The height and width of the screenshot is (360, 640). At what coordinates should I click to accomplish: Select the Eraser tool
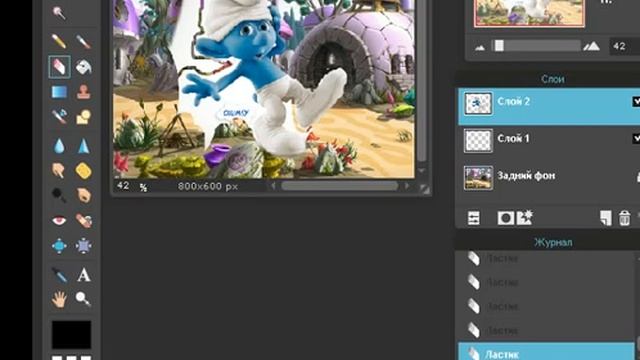59,67
